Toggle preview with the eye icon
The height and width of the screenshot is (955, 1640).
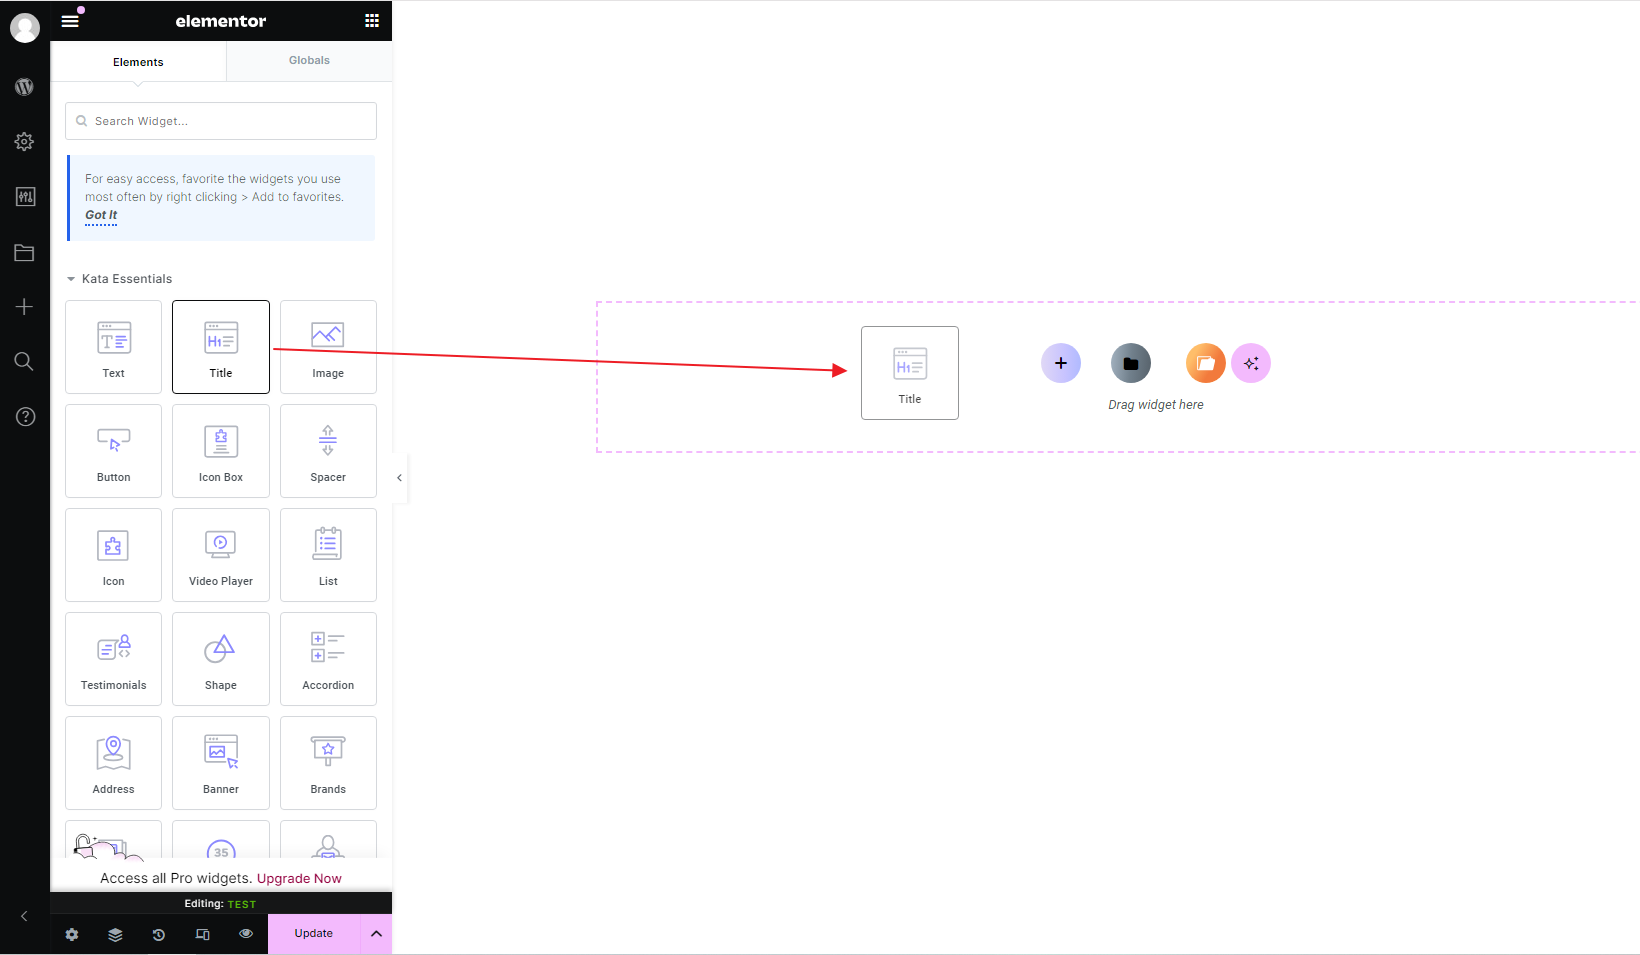[x=246, y=934]
